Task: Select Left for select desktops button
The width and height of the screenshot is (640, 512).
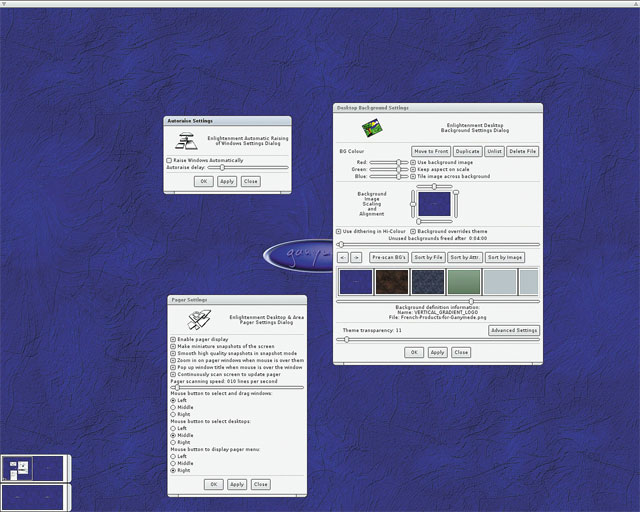Action: tap(173, 428)
